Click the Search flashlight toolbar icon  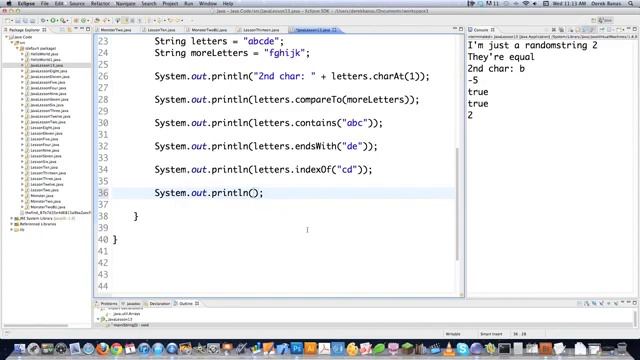click(x=106, y=20)
